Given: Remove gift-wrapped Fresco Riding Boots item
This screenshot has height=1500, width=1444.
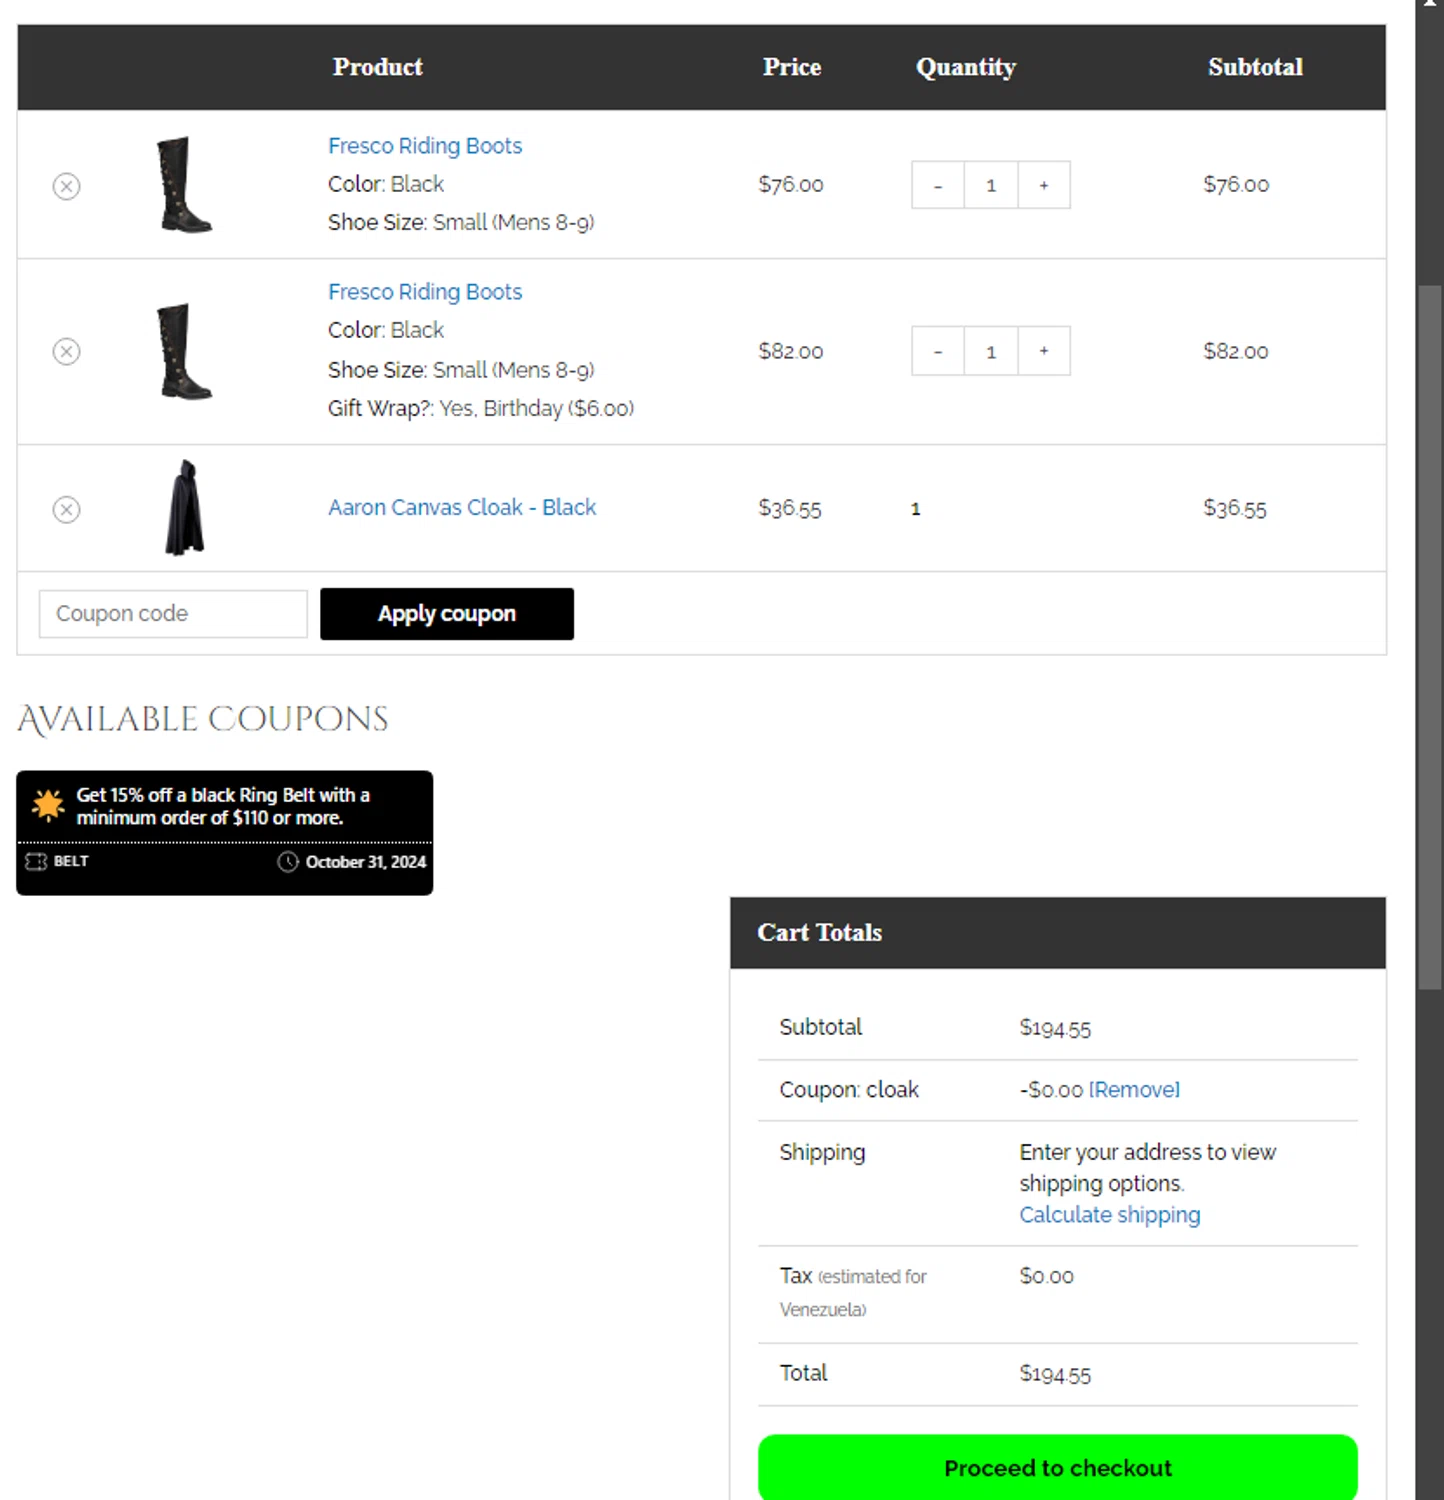Looking at the screenshot, I should pos(66,351).
